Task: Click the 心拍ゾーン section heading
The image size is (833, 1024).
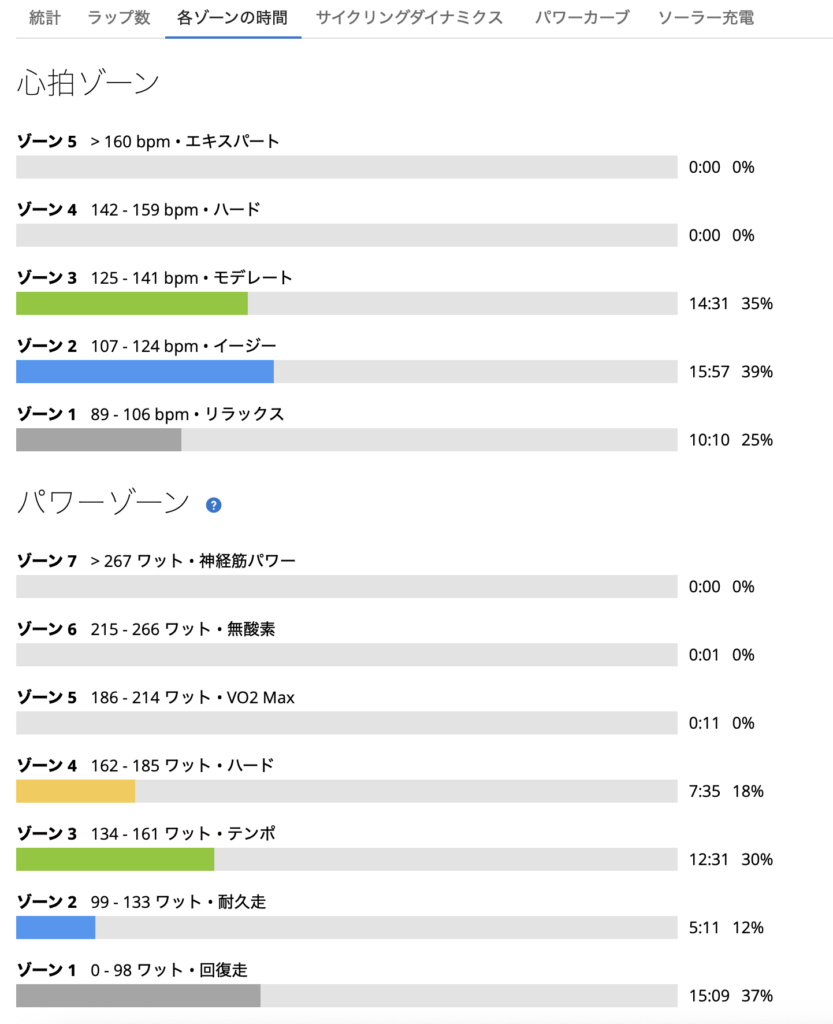Action: (x=88, y=84)
